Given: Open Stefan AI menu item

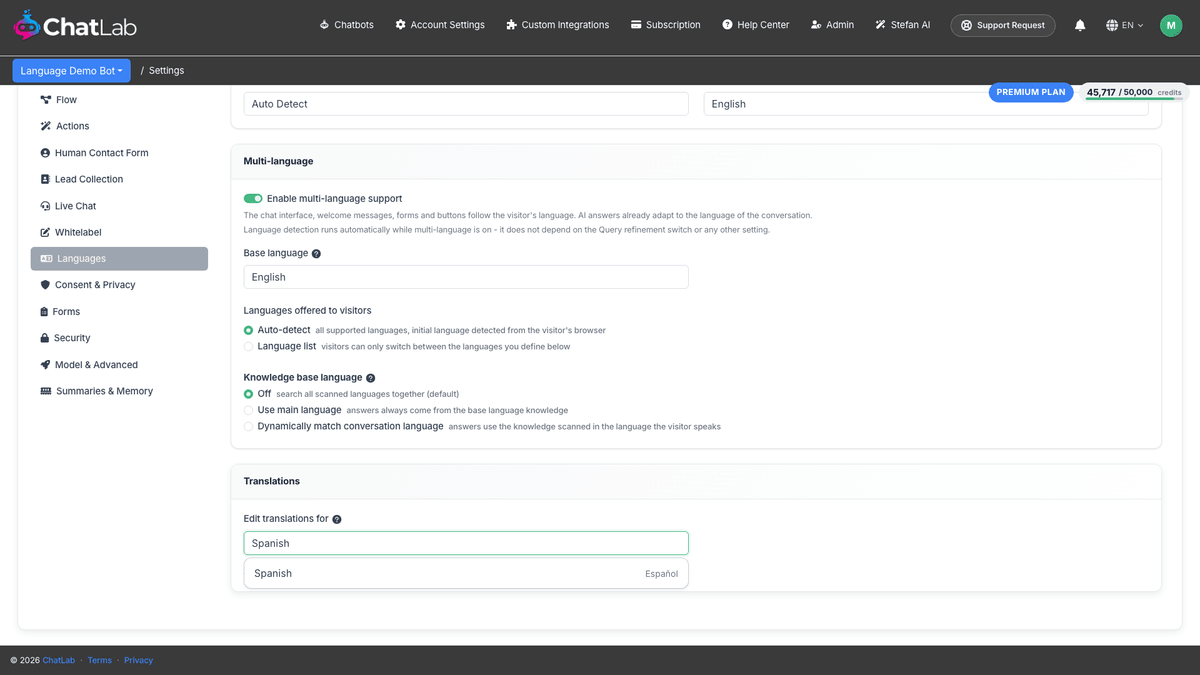Looking at the screenshot, I should pos(903,25).
